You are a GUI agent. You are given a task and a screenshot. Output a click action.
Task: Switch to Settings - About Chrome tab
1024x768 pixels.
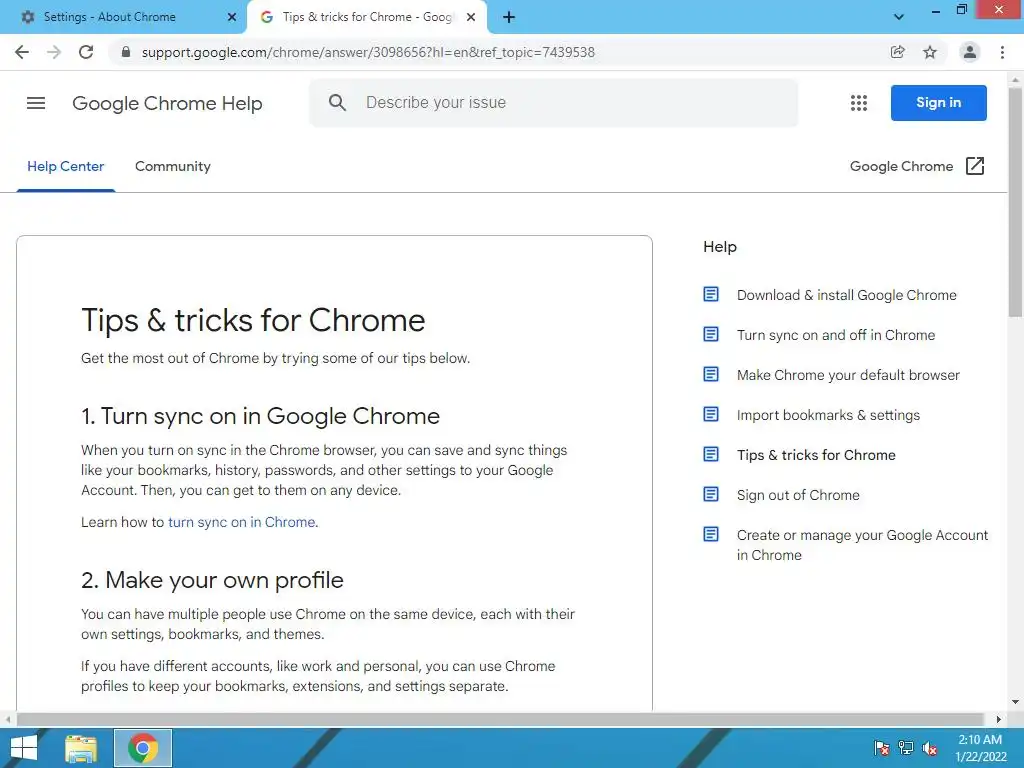pos(122,18)
